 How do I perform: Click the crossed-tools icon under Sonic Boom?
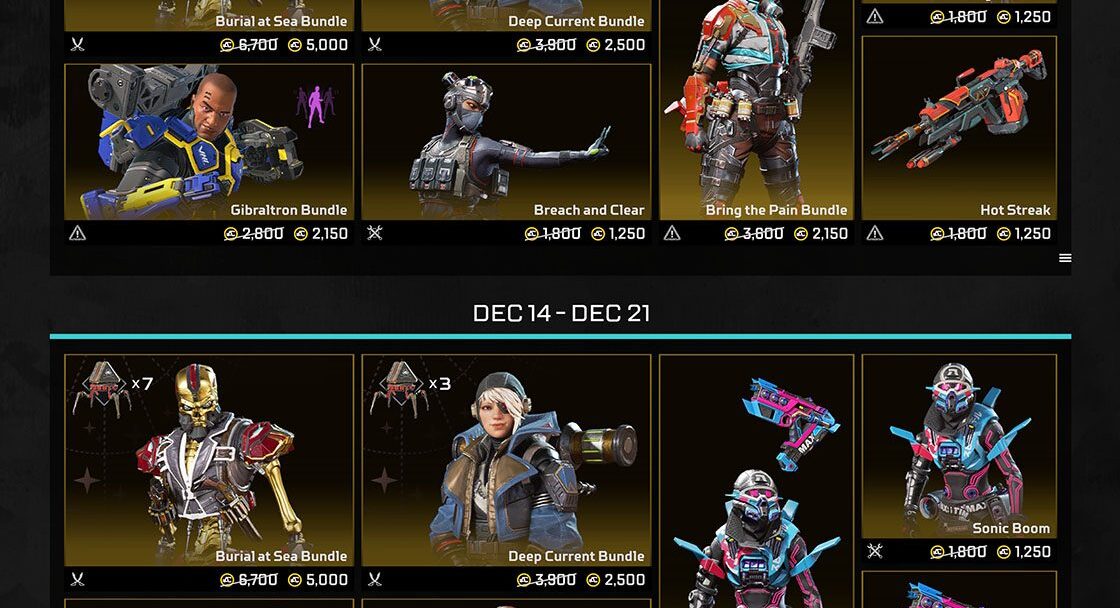pos(874,551)
